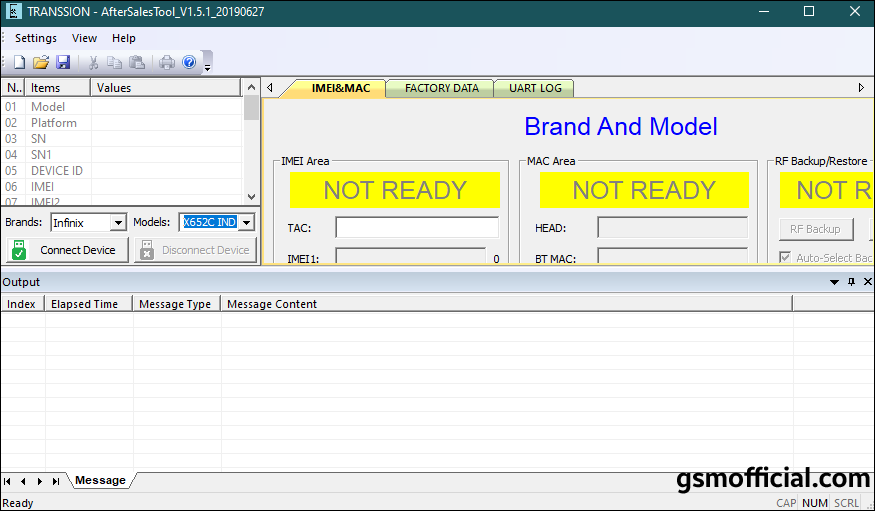Close the Output panel
The height and width of the screenshot is (511, 875).
point(866,282)
